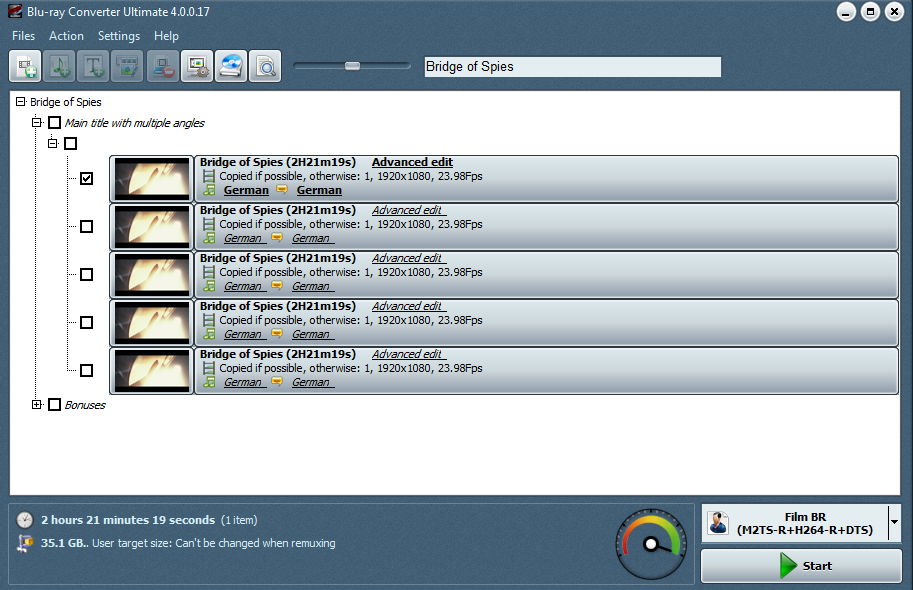Uncheck the first Bridge of Spies title checkbox
The width and height of the screenshot is (913, 590).
86,178
